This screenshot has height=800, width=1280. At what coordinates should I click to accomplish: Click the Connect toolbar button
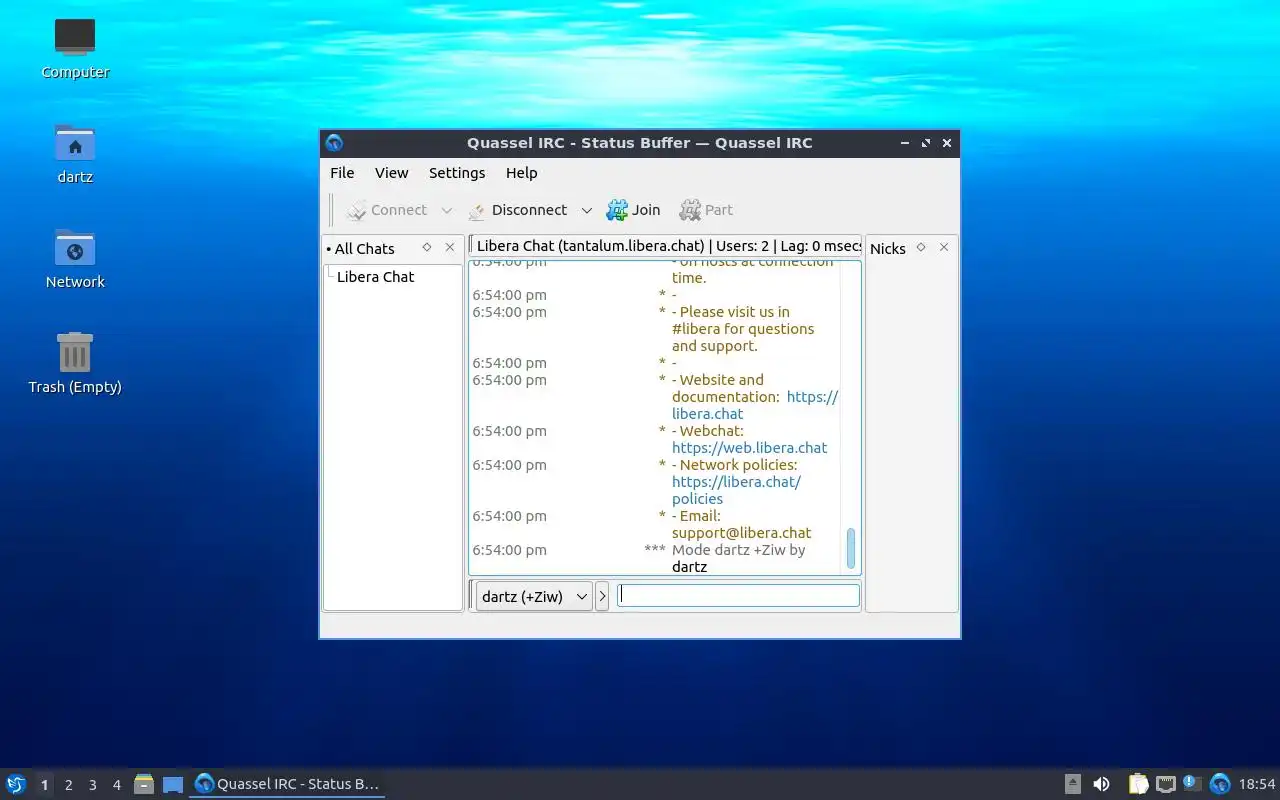click(386, 210)
